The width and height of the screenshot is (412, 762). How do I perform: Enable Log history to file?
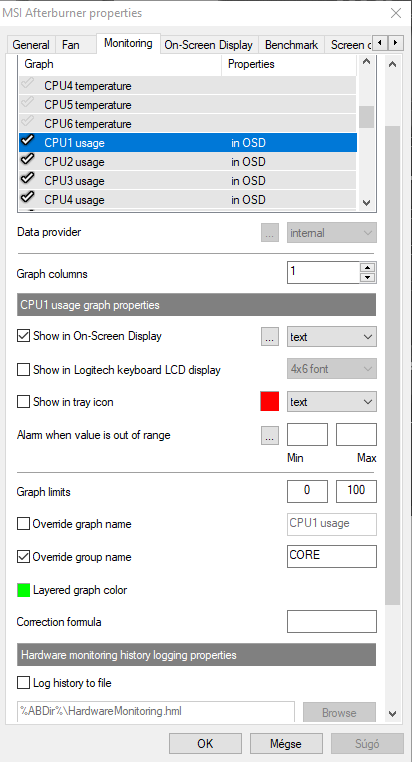click(23, 683)
